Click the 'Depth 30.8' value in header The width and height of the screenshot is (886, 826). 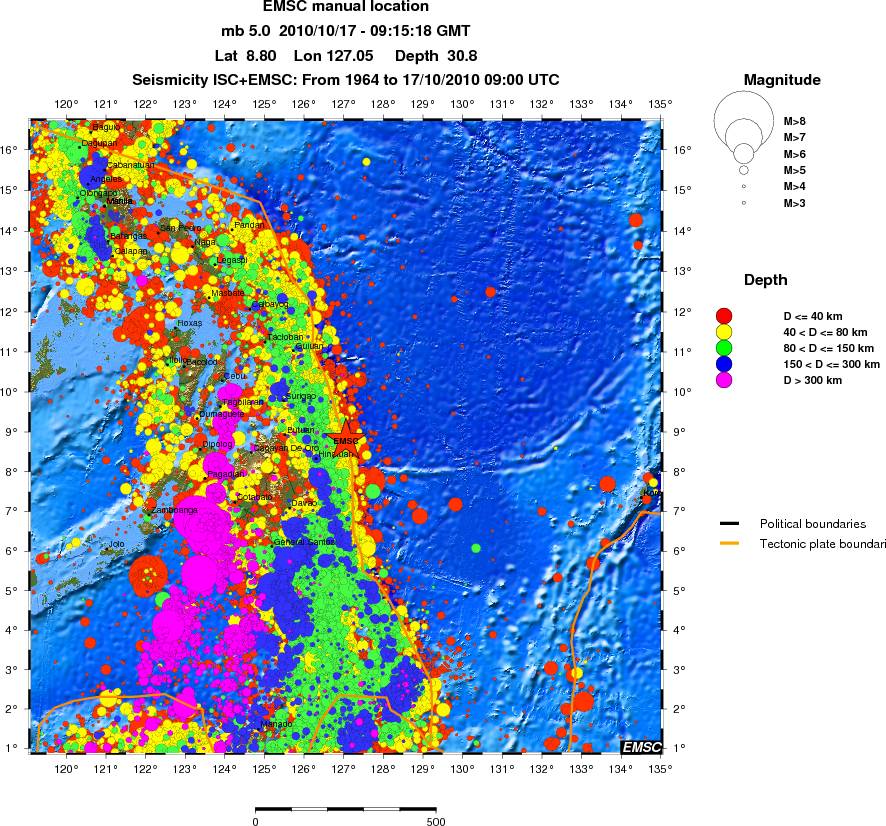436,56
